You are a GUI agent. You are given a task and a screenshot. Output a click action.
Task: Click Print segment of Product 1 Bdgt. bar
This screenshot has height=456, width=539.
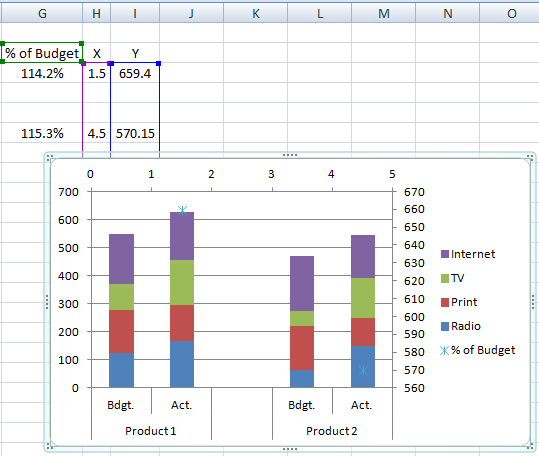click(121, 332)
